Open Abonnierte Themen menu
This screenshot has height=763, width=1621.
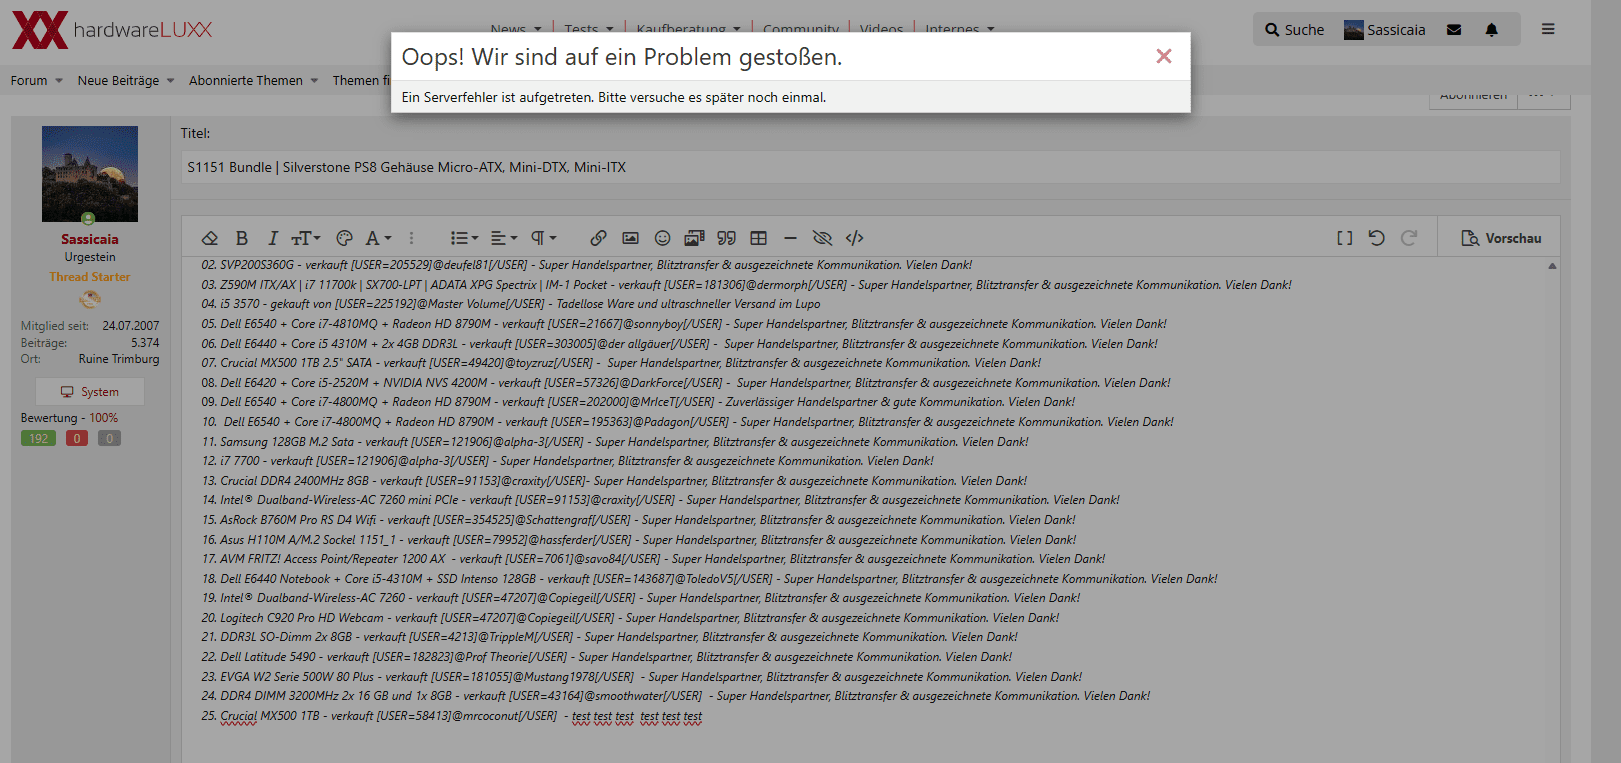253,81
